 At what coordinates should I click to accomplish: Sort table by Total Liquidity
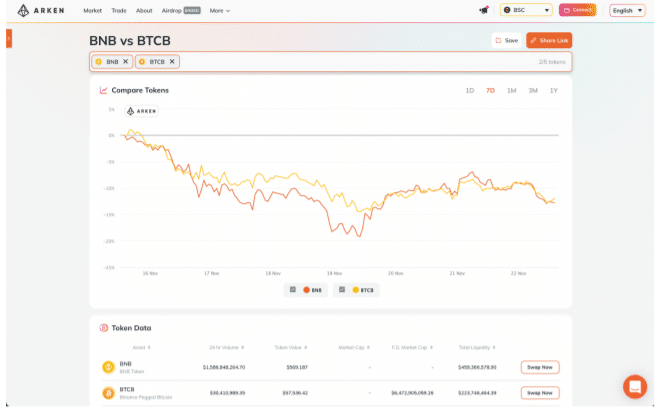coord(477,347)
